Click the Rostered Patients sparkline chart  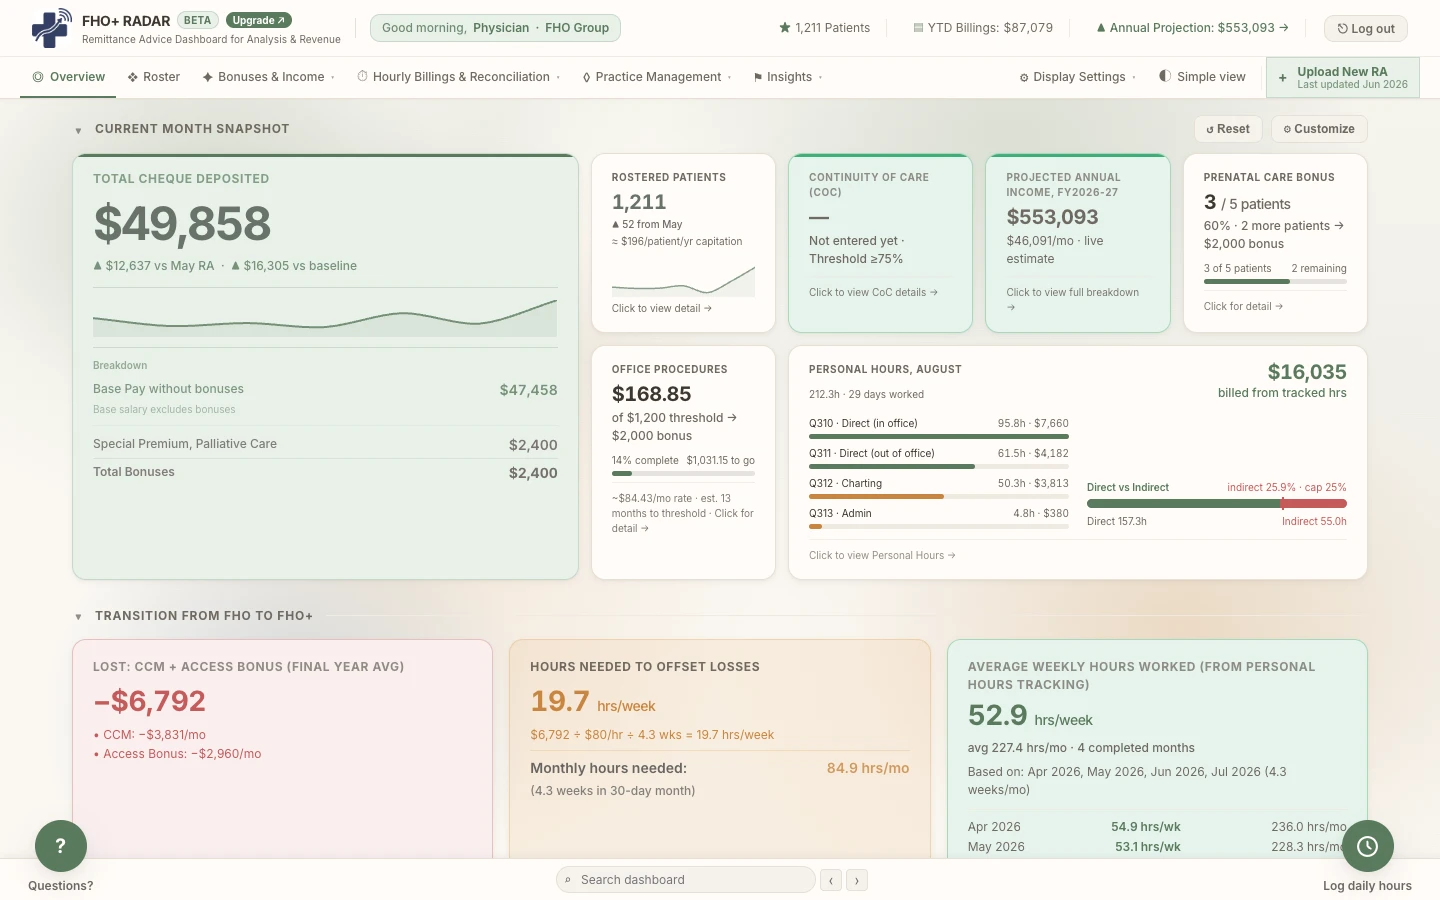[683, 280]
